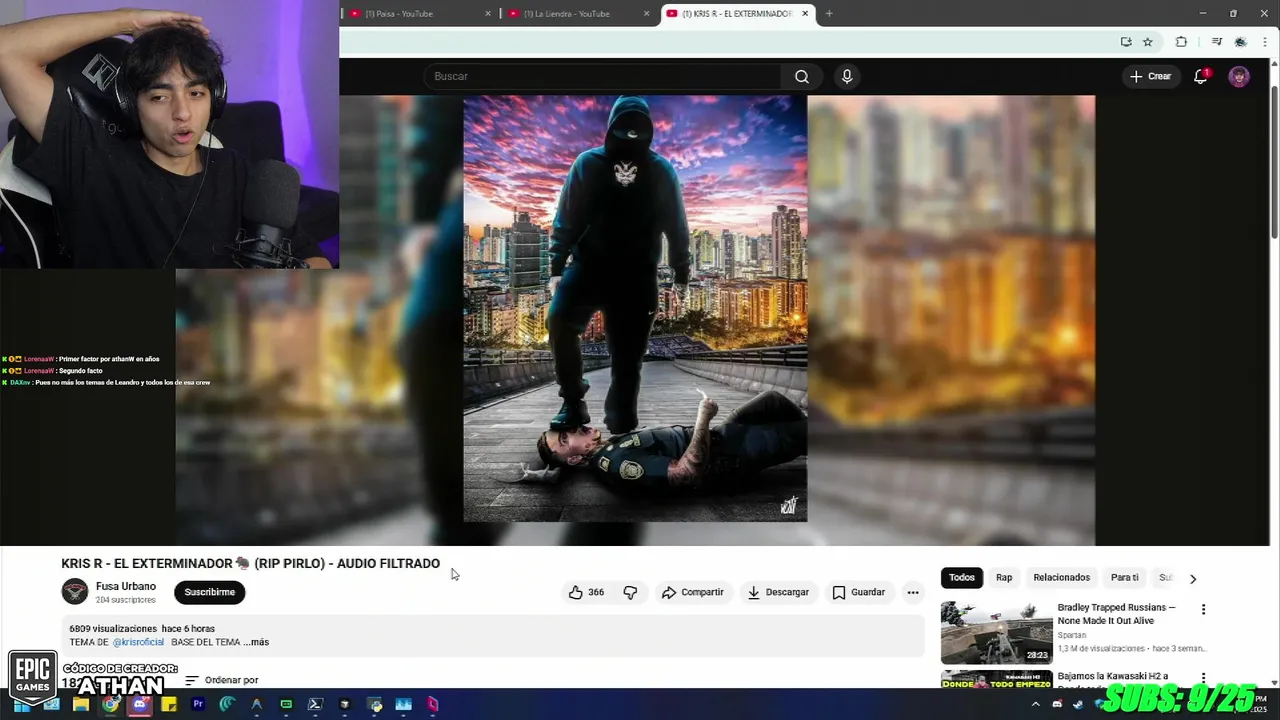Close the Paisa - YouTube tab
Screen dimensions: 1280x720
(x=488, y=14)
